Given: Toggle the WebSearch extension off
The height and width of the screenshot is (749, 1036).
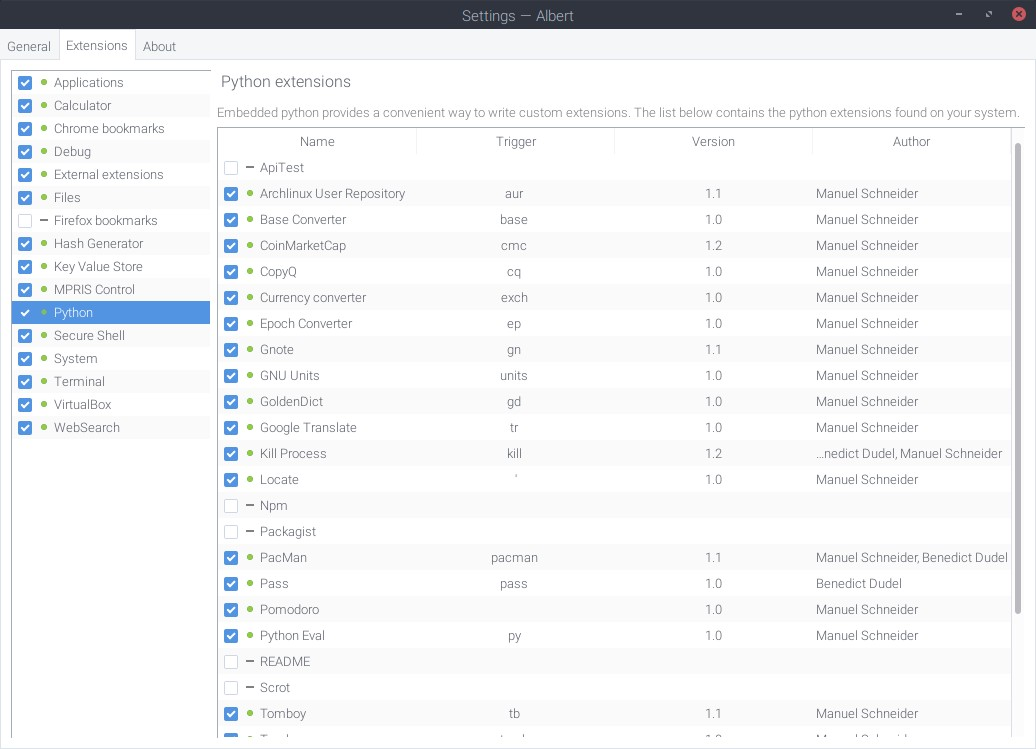Looking at the screenshot, I should pos(24,427).
